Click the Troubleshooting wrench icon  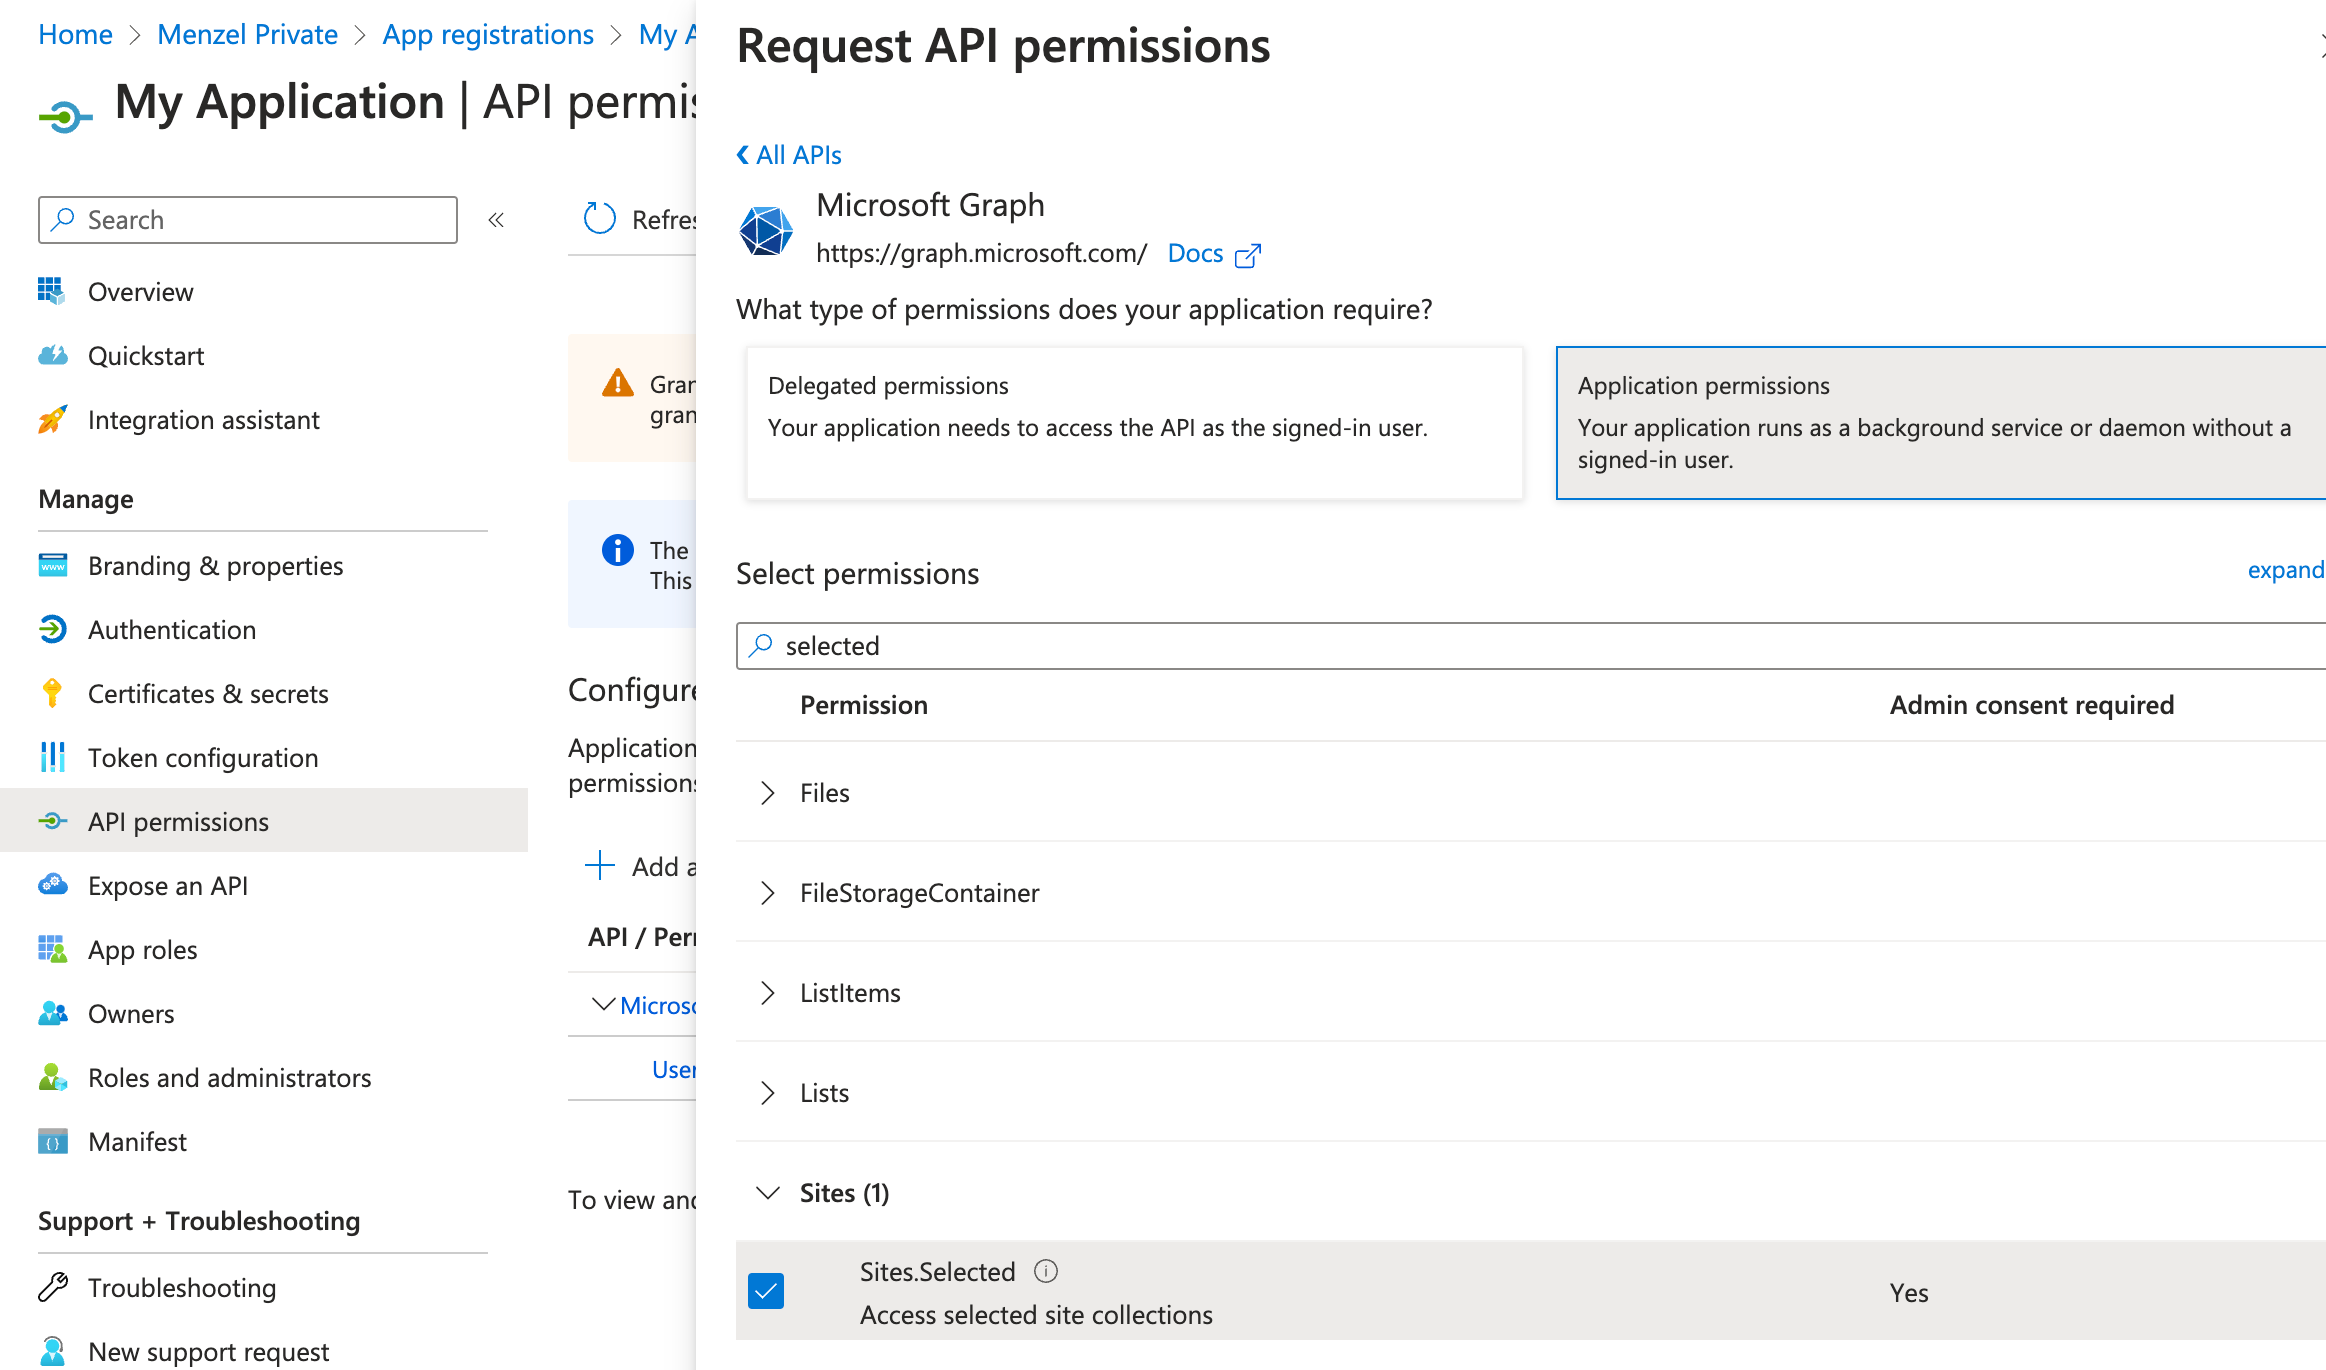coord(53,1288)
